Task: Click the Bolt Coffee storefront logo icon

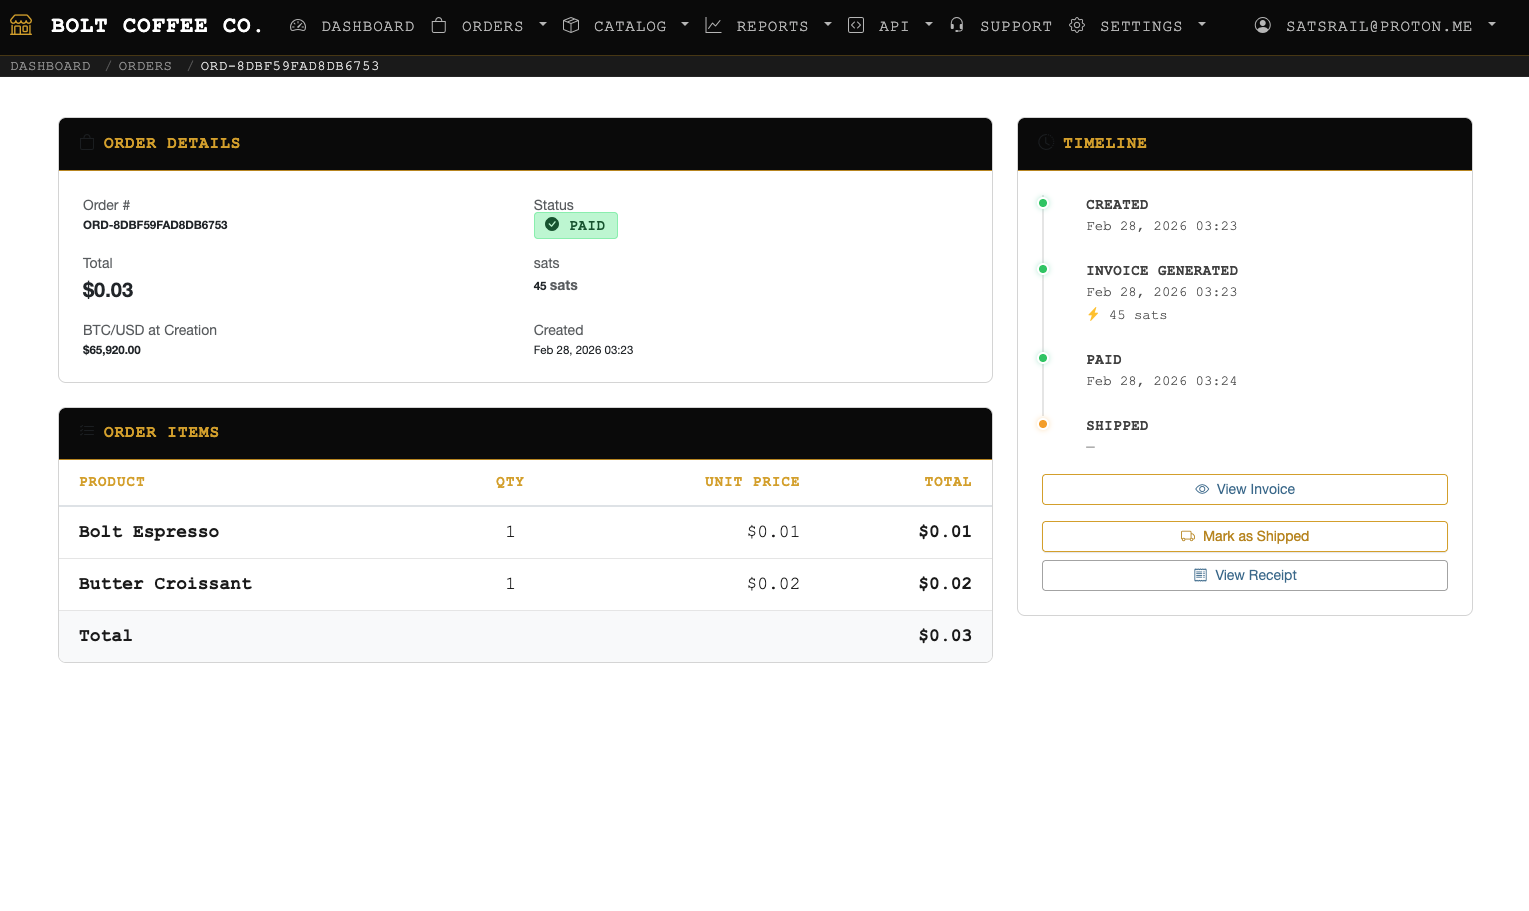Action: [x=20, y=25]
